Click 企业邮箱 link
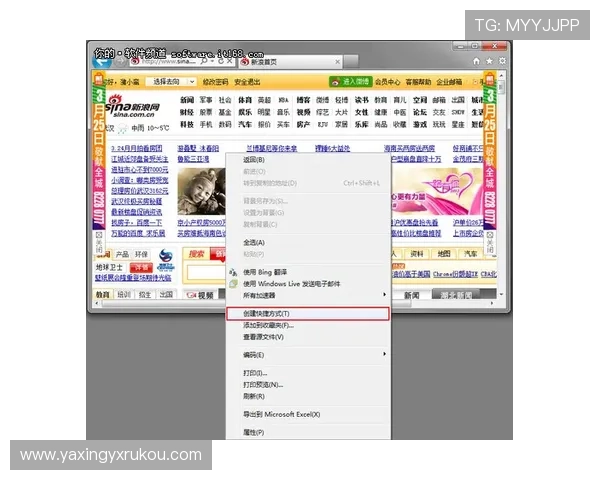This screenshot has width=600, height=480. click(x=449, y=82)
